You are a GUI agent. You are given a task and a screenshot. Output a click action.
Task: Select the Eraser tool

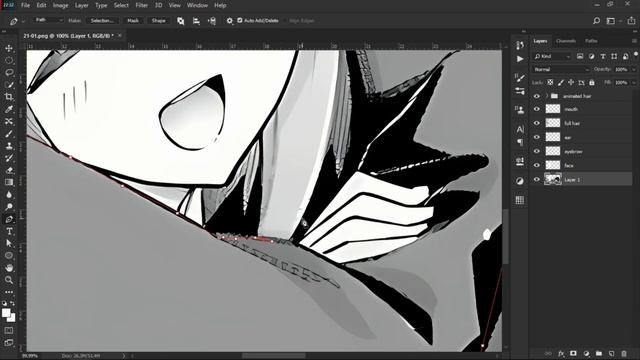(x=9, y=170)
